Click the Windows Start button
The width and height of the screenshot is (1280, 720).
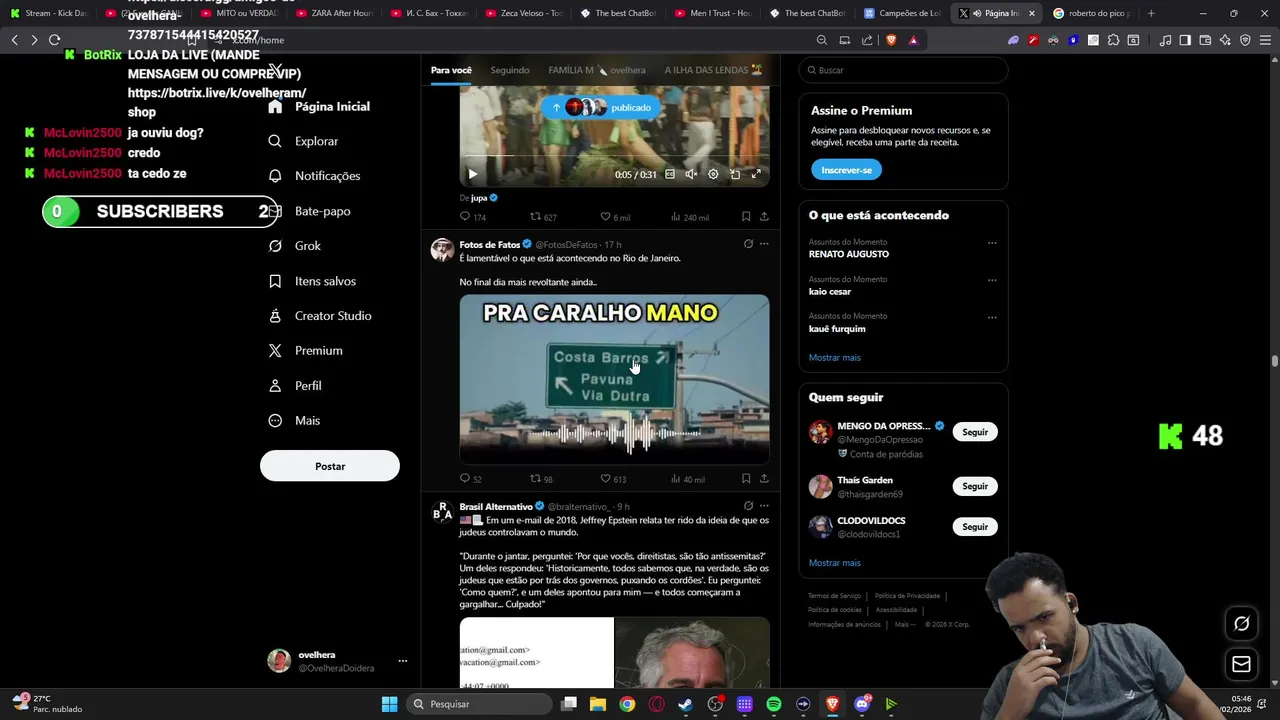pyautogui.click(x=390, y=704)
